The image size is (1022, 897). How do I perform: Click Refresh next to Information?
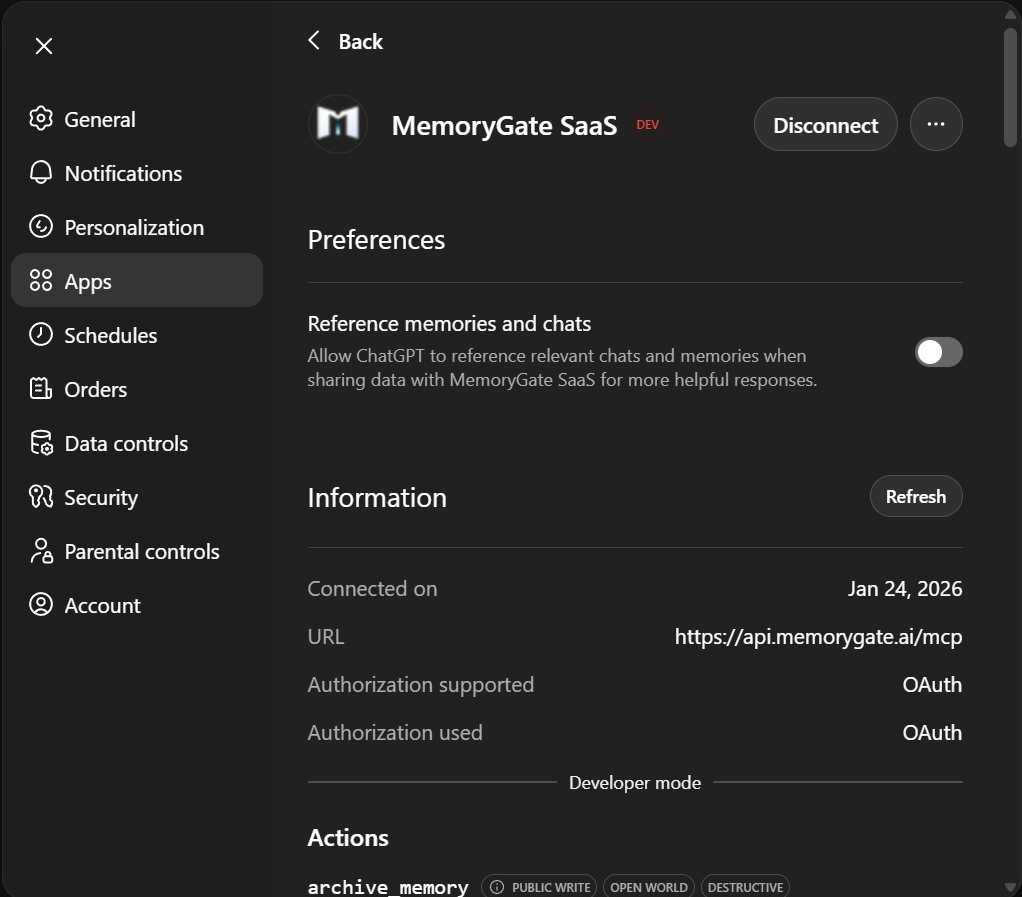coord(915,496)
